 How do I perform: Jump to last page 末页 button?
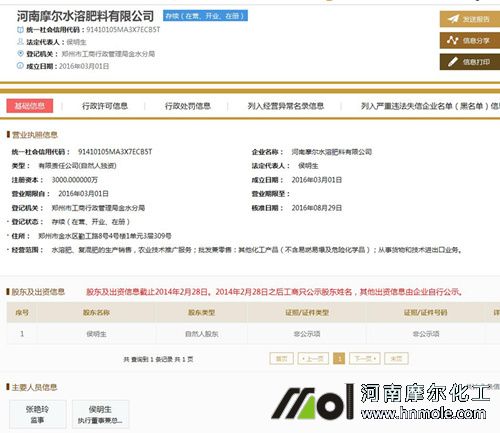tap(396, 359)
